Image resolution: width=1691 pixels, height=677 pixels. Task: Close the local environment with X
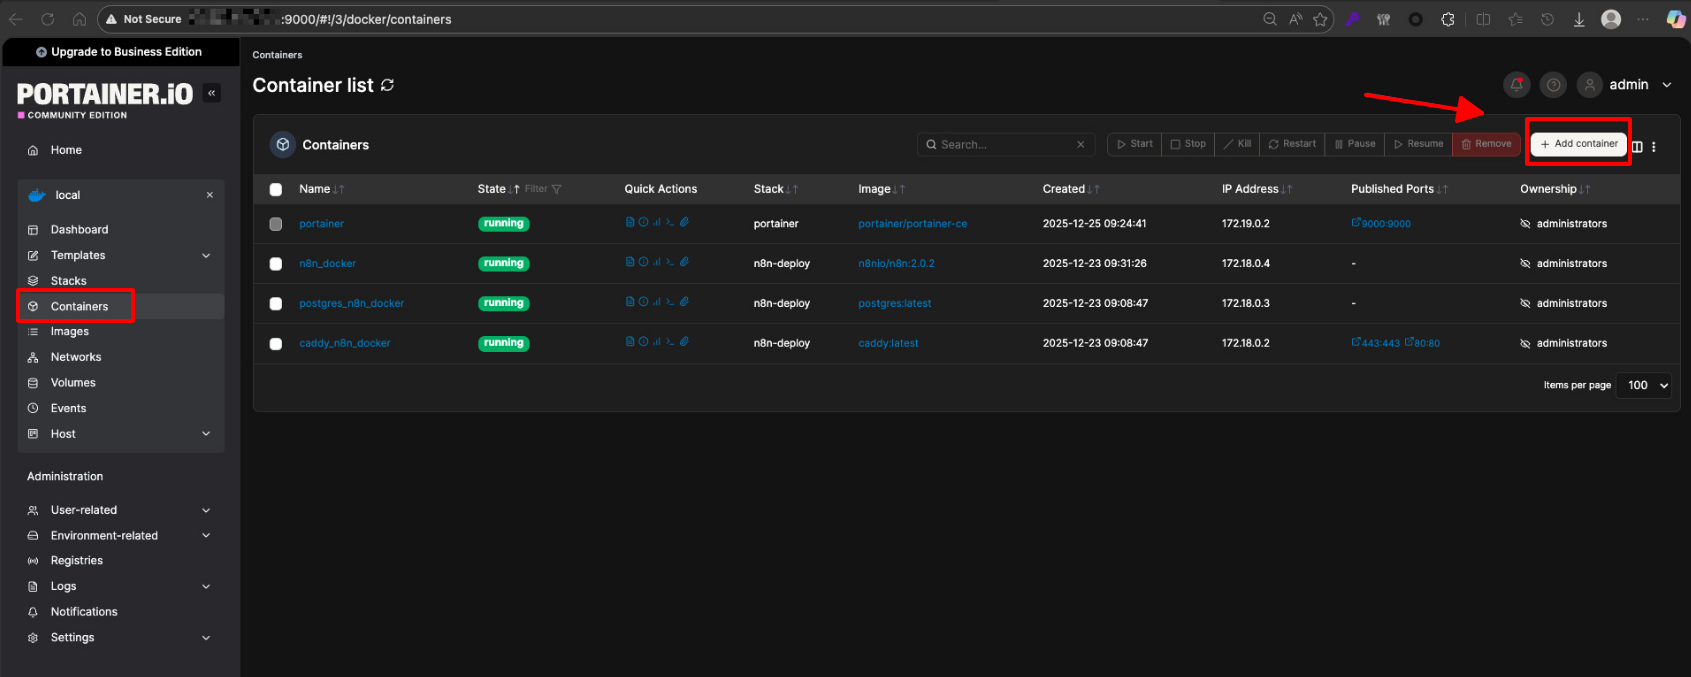[x=210, y=195]
